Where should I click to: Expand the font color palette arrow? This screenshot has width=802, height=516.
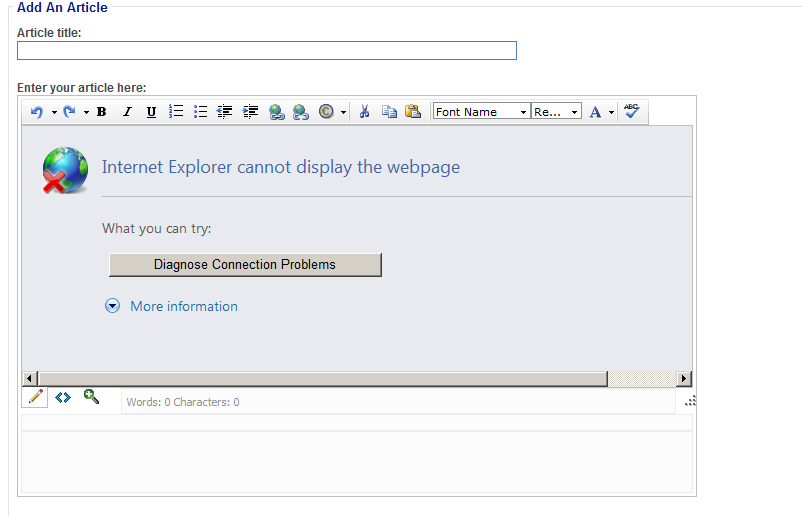click(x=611, y=113)
